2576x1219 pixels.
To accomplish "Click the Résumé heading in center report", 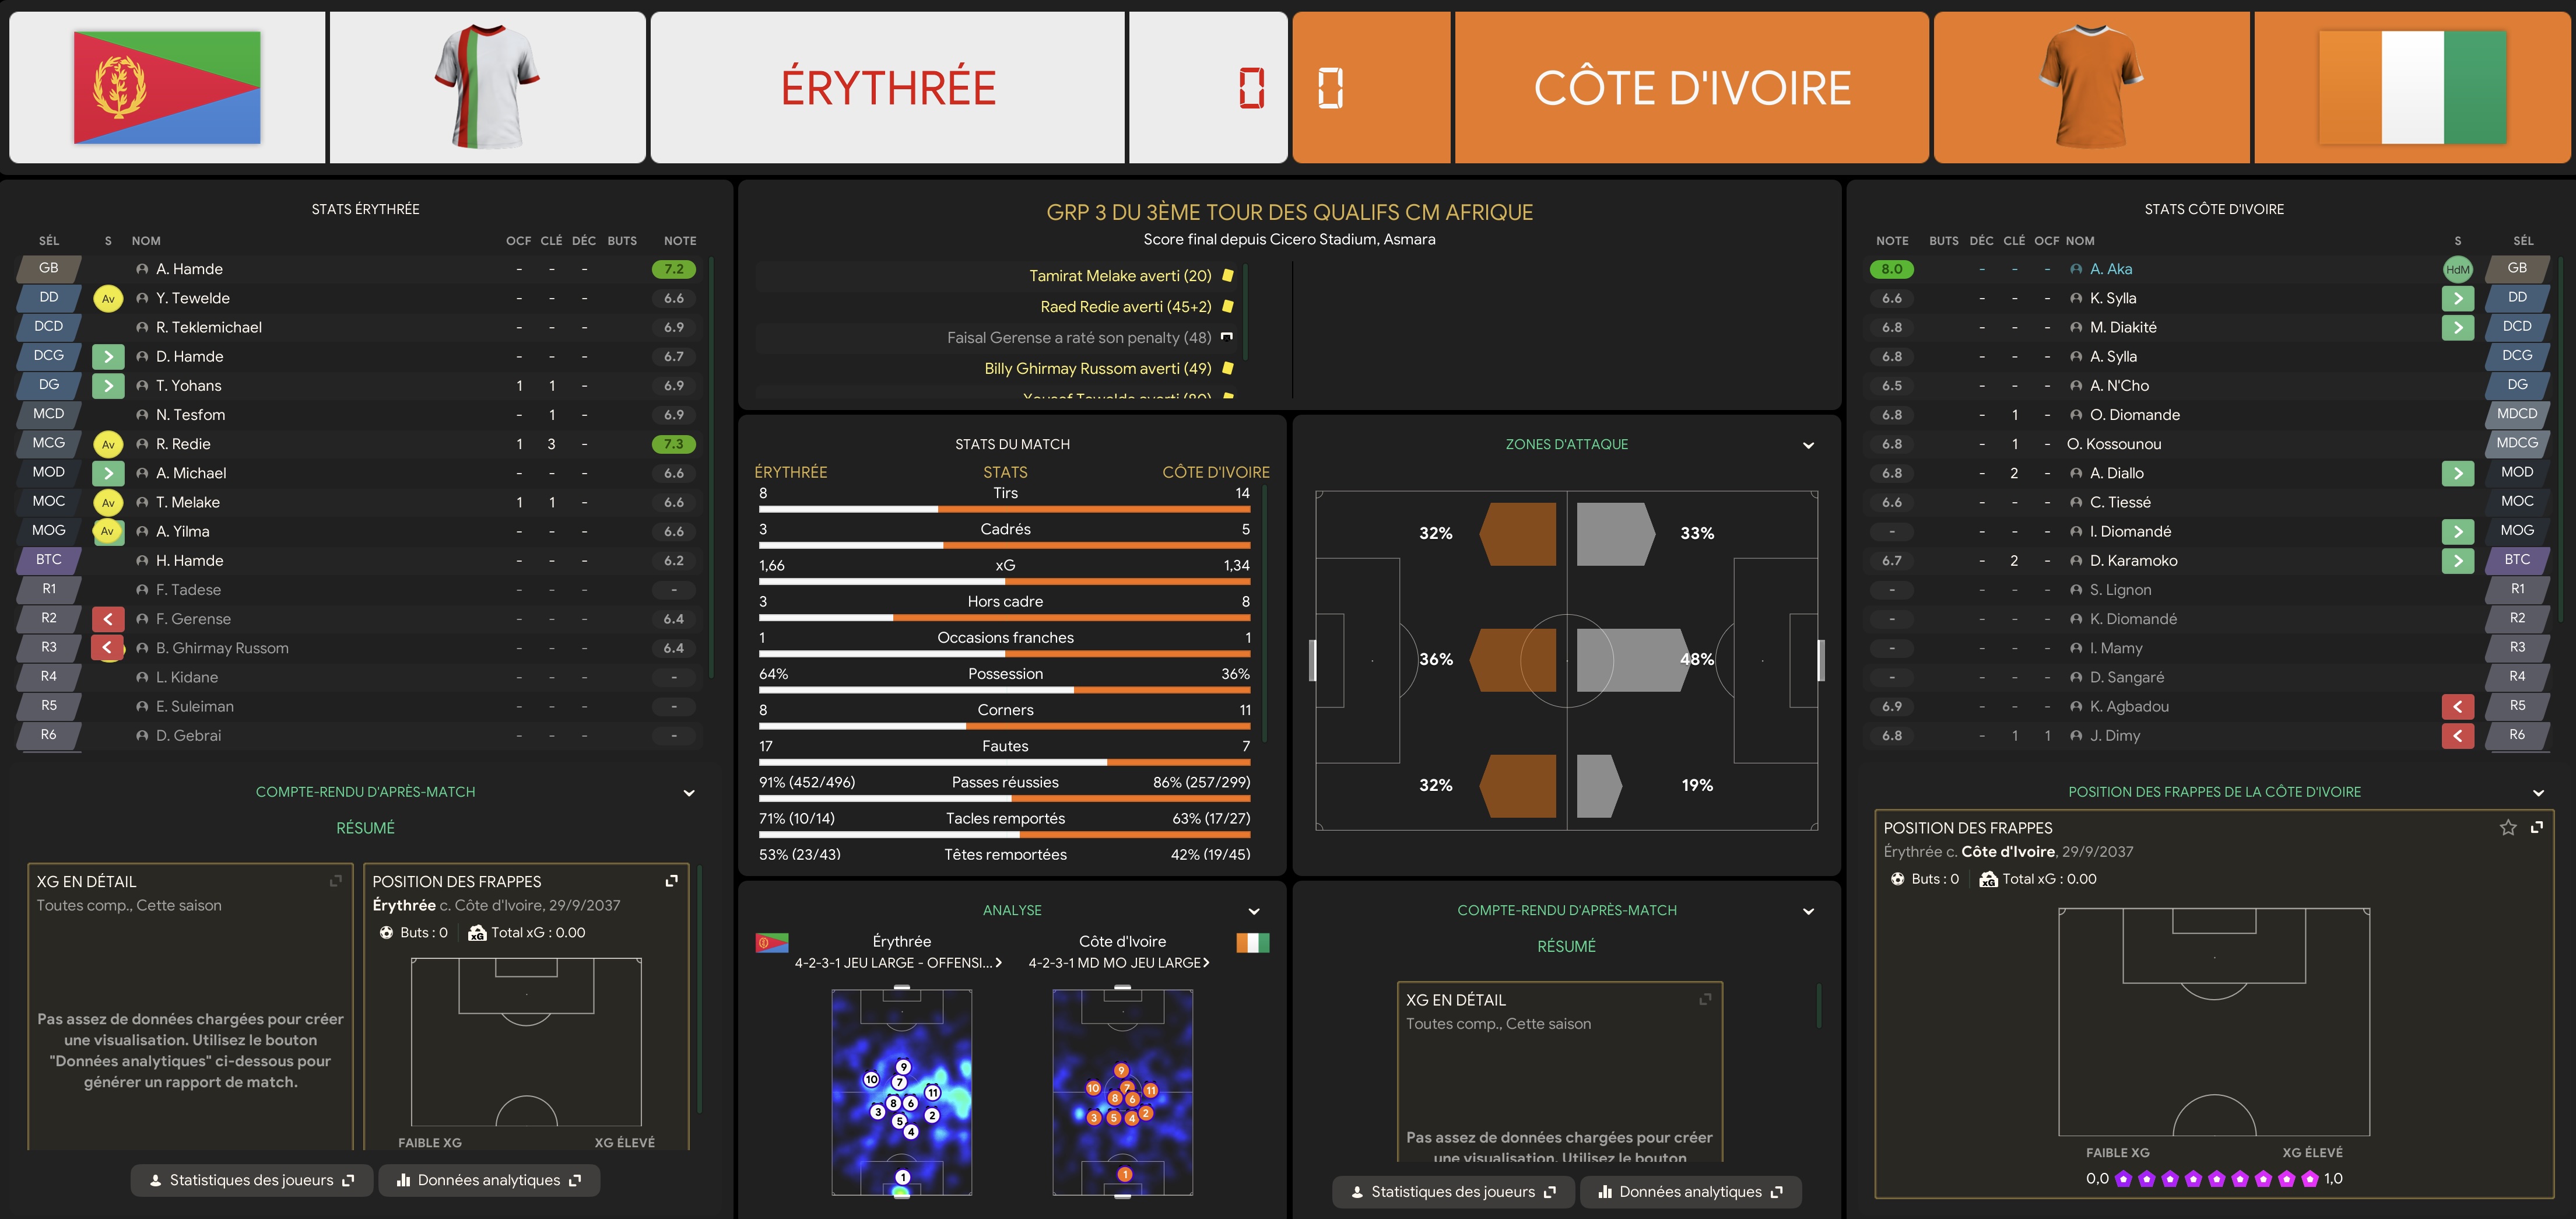I will [x=1567, y=946].
